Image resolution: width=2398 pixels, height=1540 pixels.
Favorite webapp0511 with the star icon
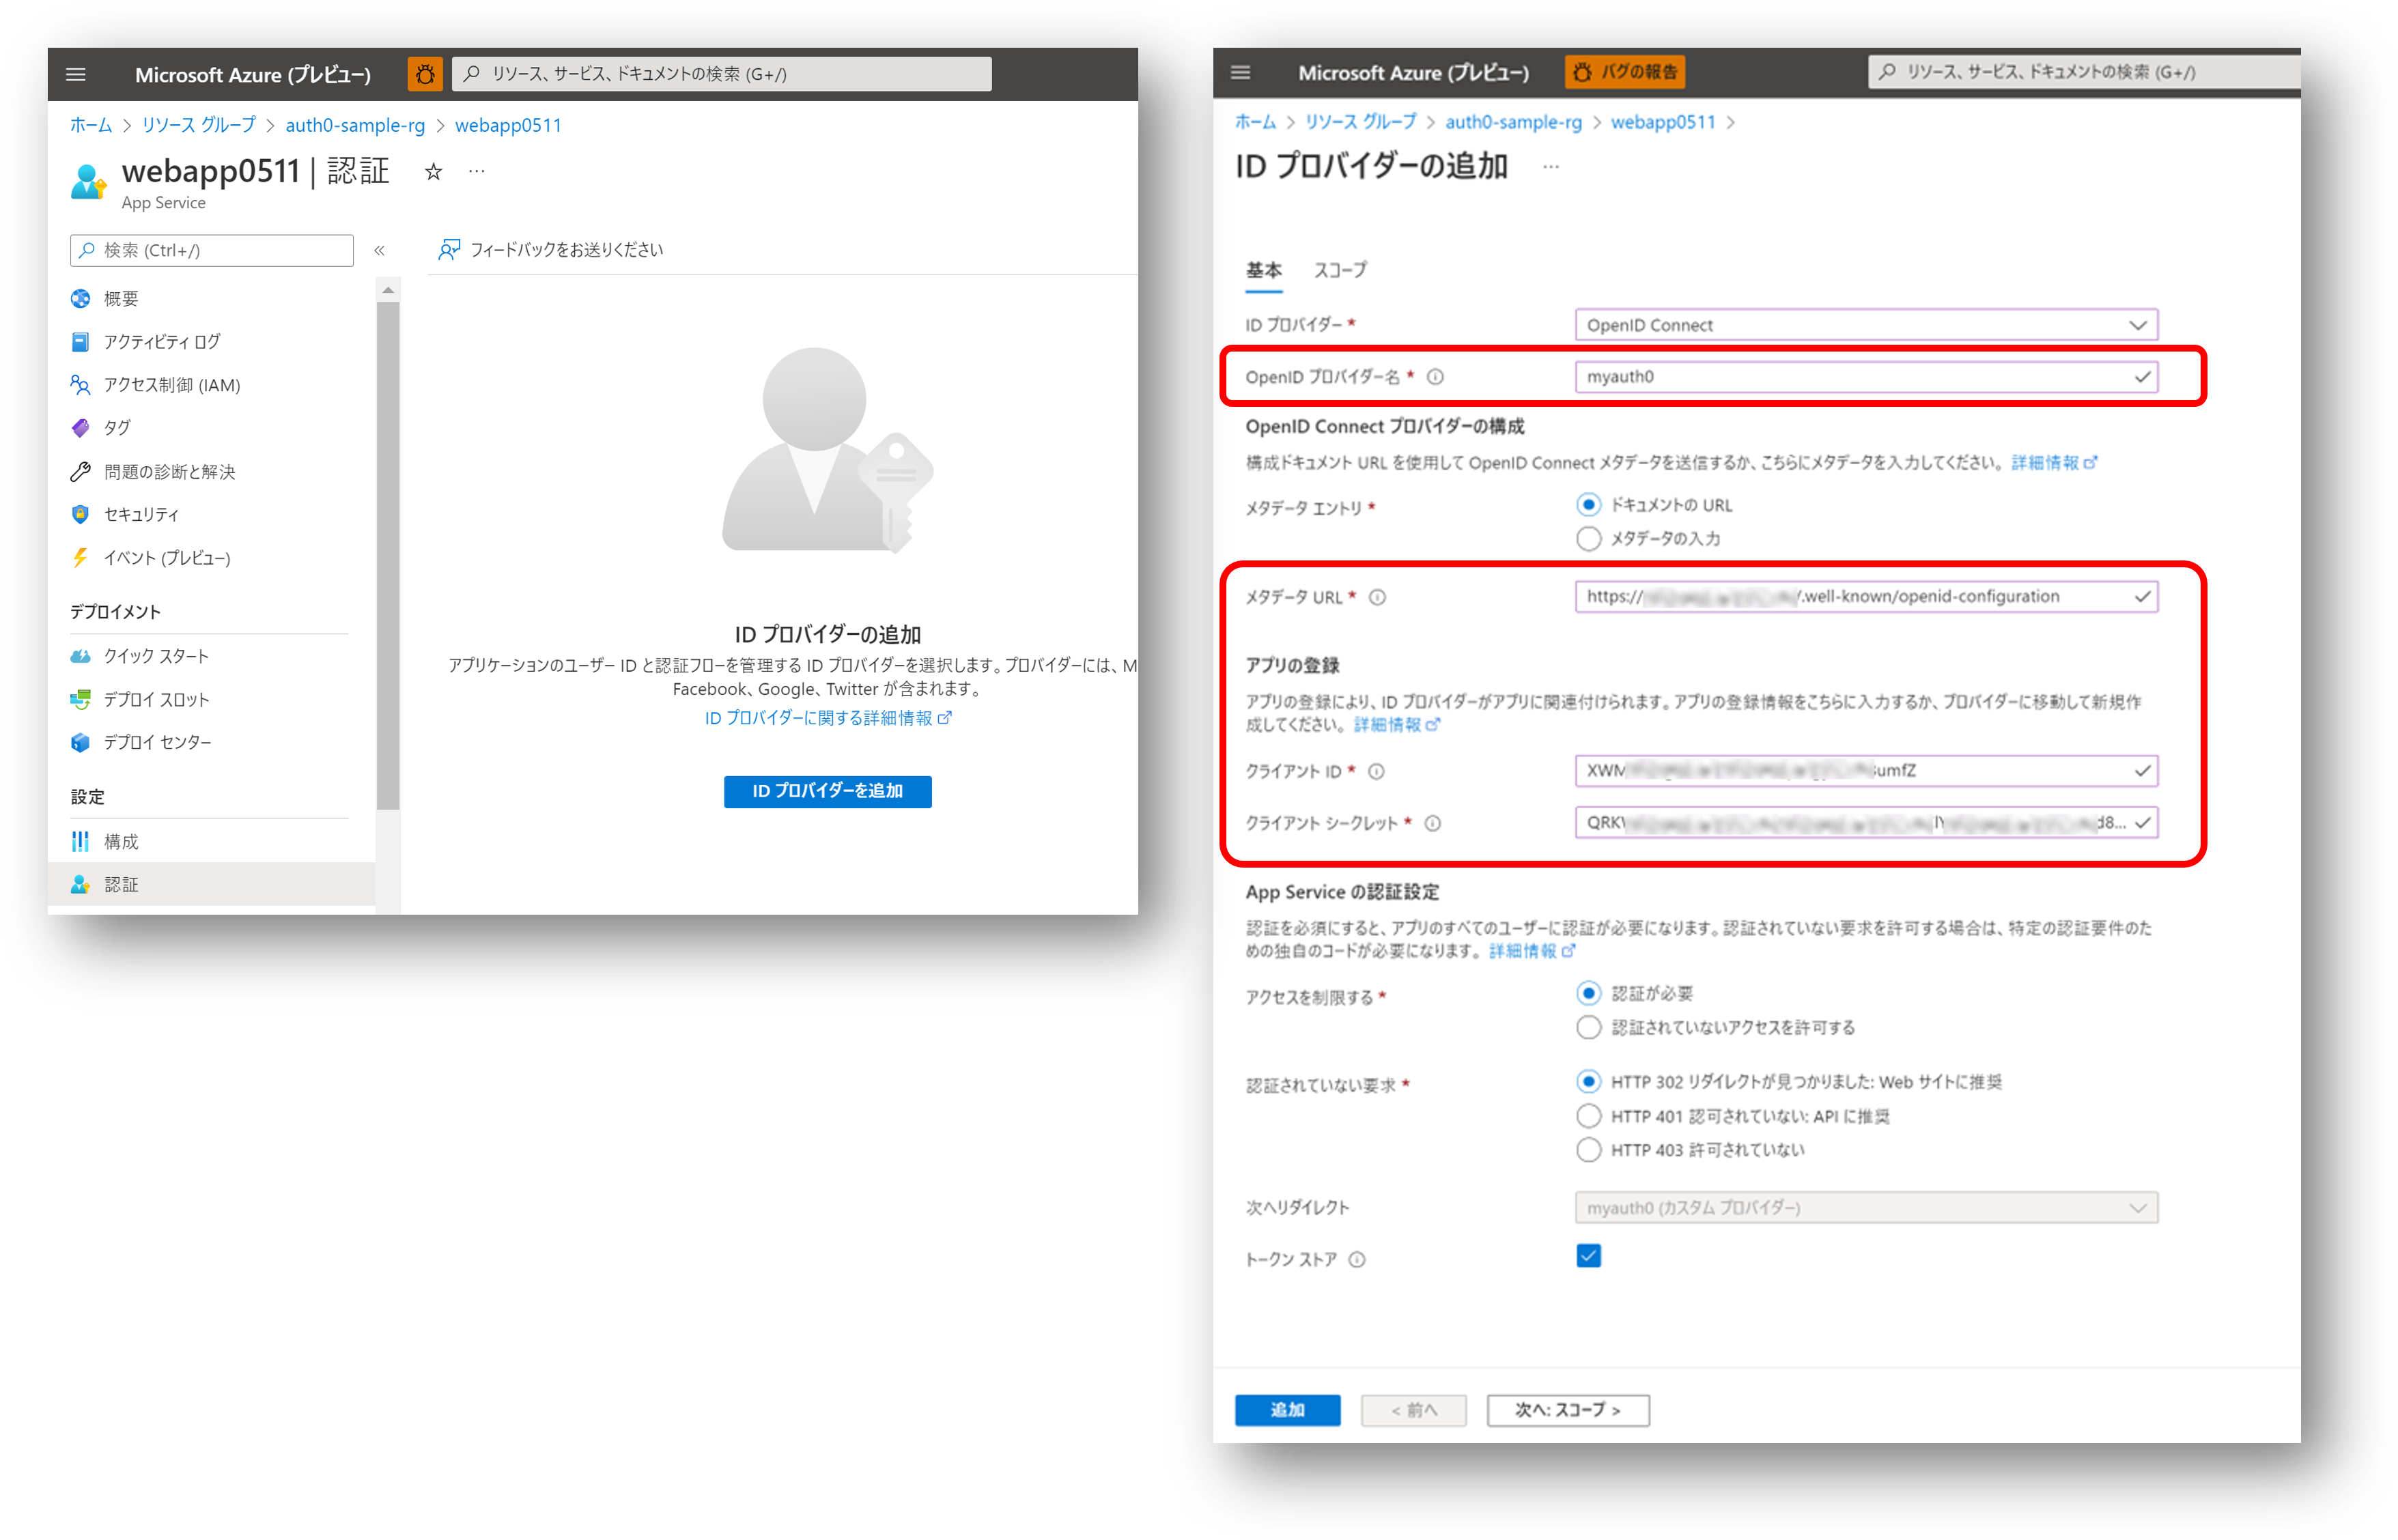pos(433,172)
